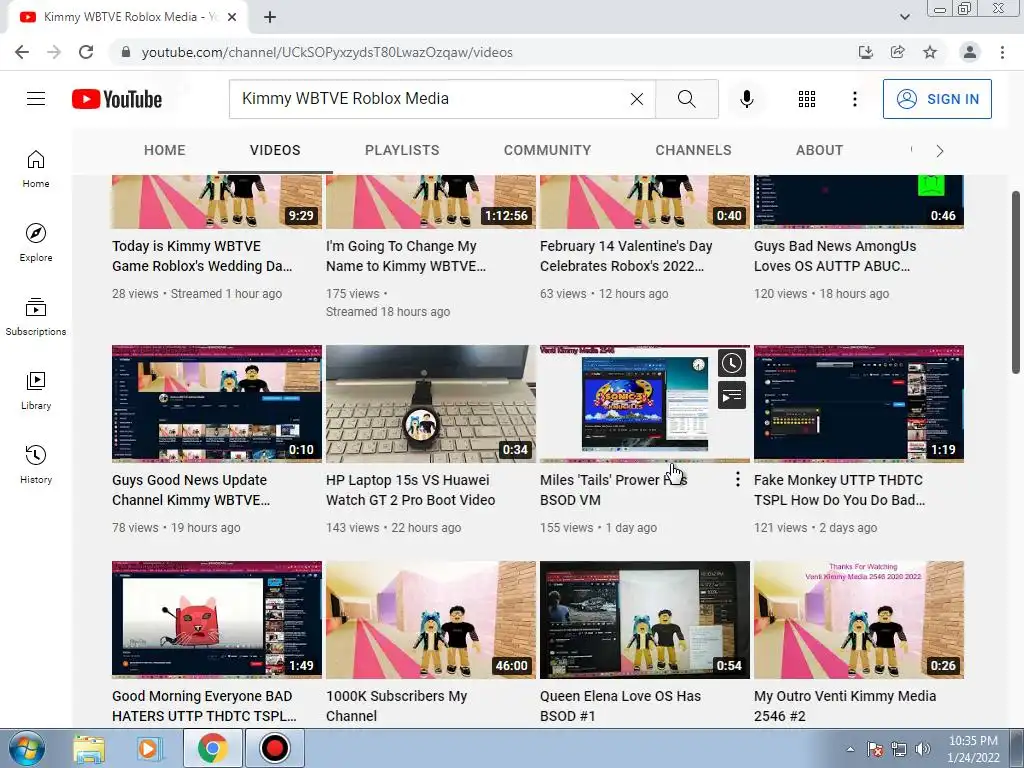1024x768 pixels.
Task: Close the Kimmy WBTVE Roblox Media tab
Action: (231, 17)
